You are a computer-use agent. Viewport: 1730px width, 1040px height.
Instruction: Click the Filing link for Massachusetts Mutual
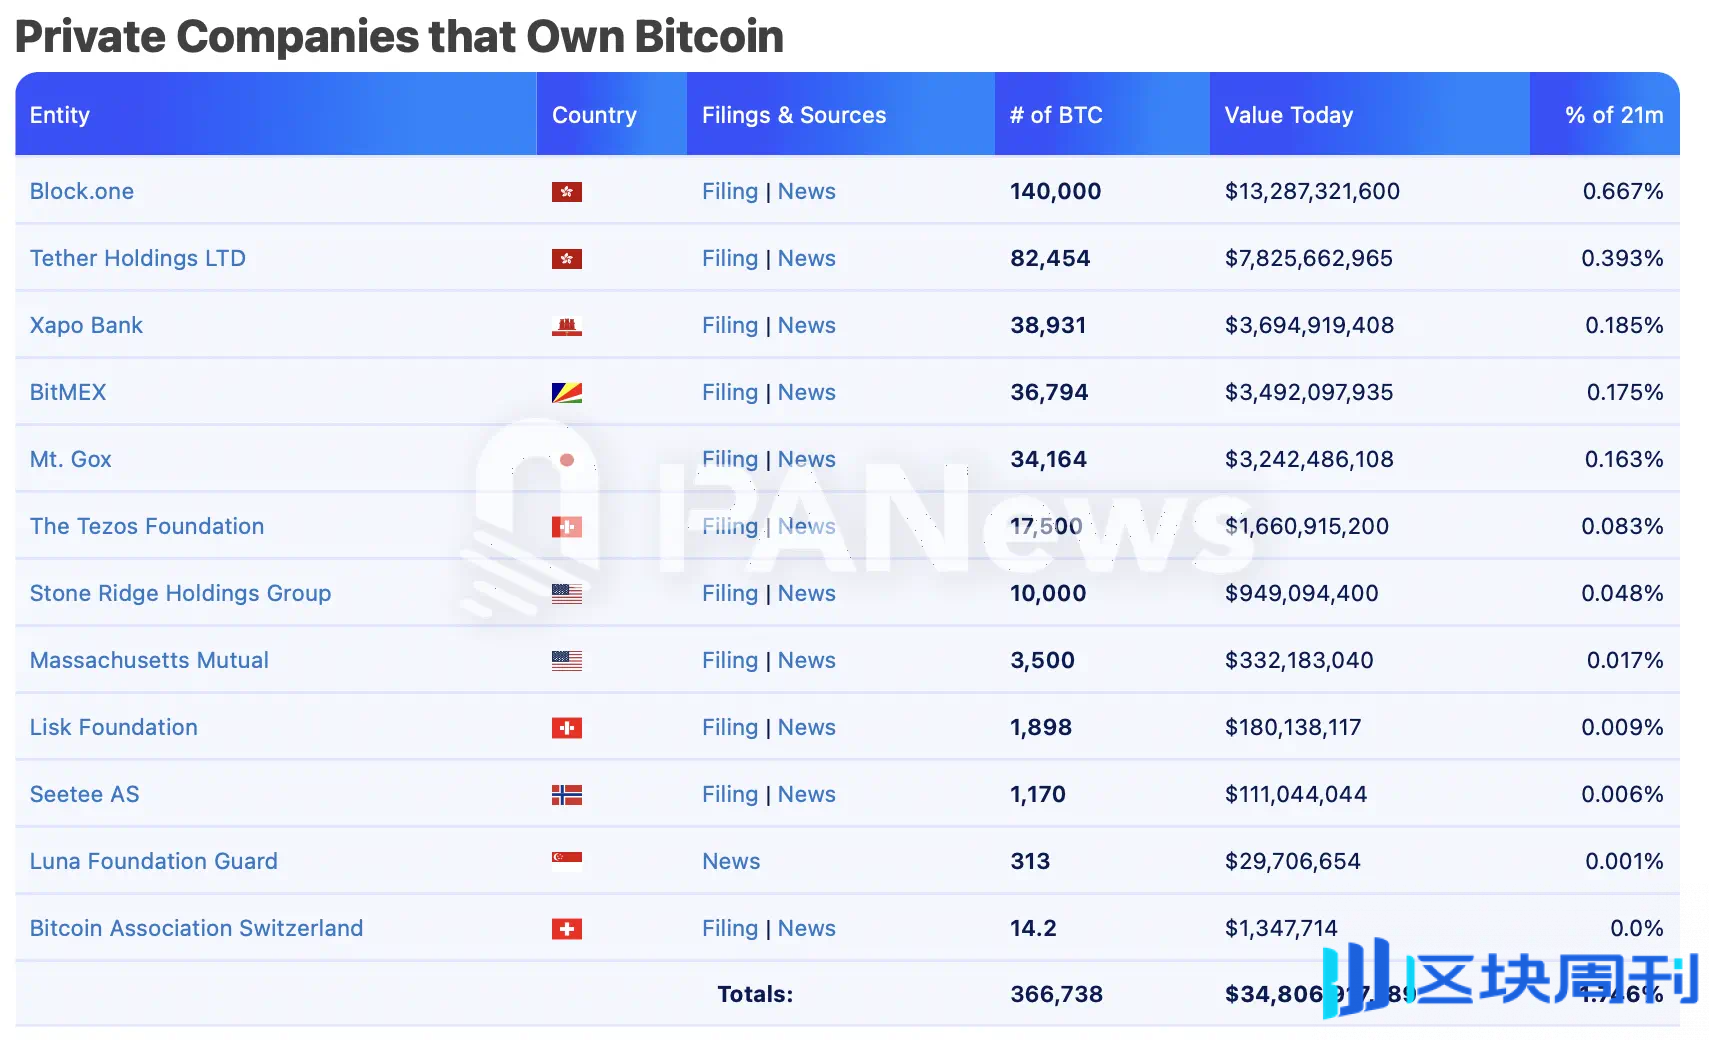point(729,660)
